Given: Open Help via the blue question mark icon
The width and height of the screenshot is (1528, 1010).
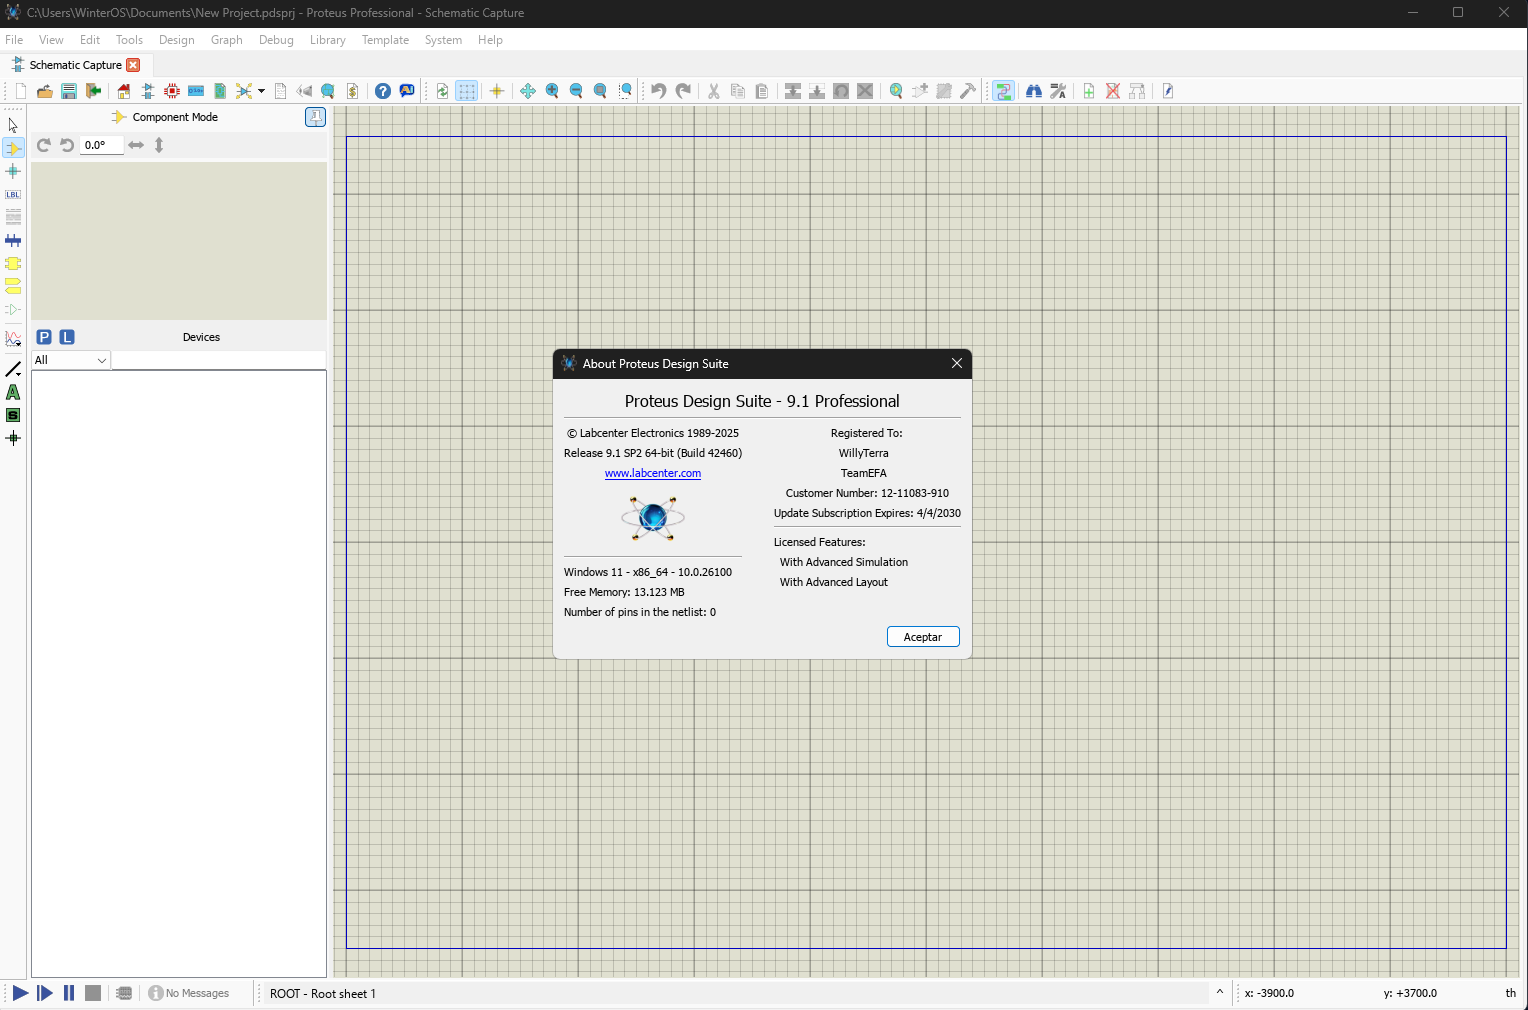Looking at the screenshot, I should coord(383,91).
